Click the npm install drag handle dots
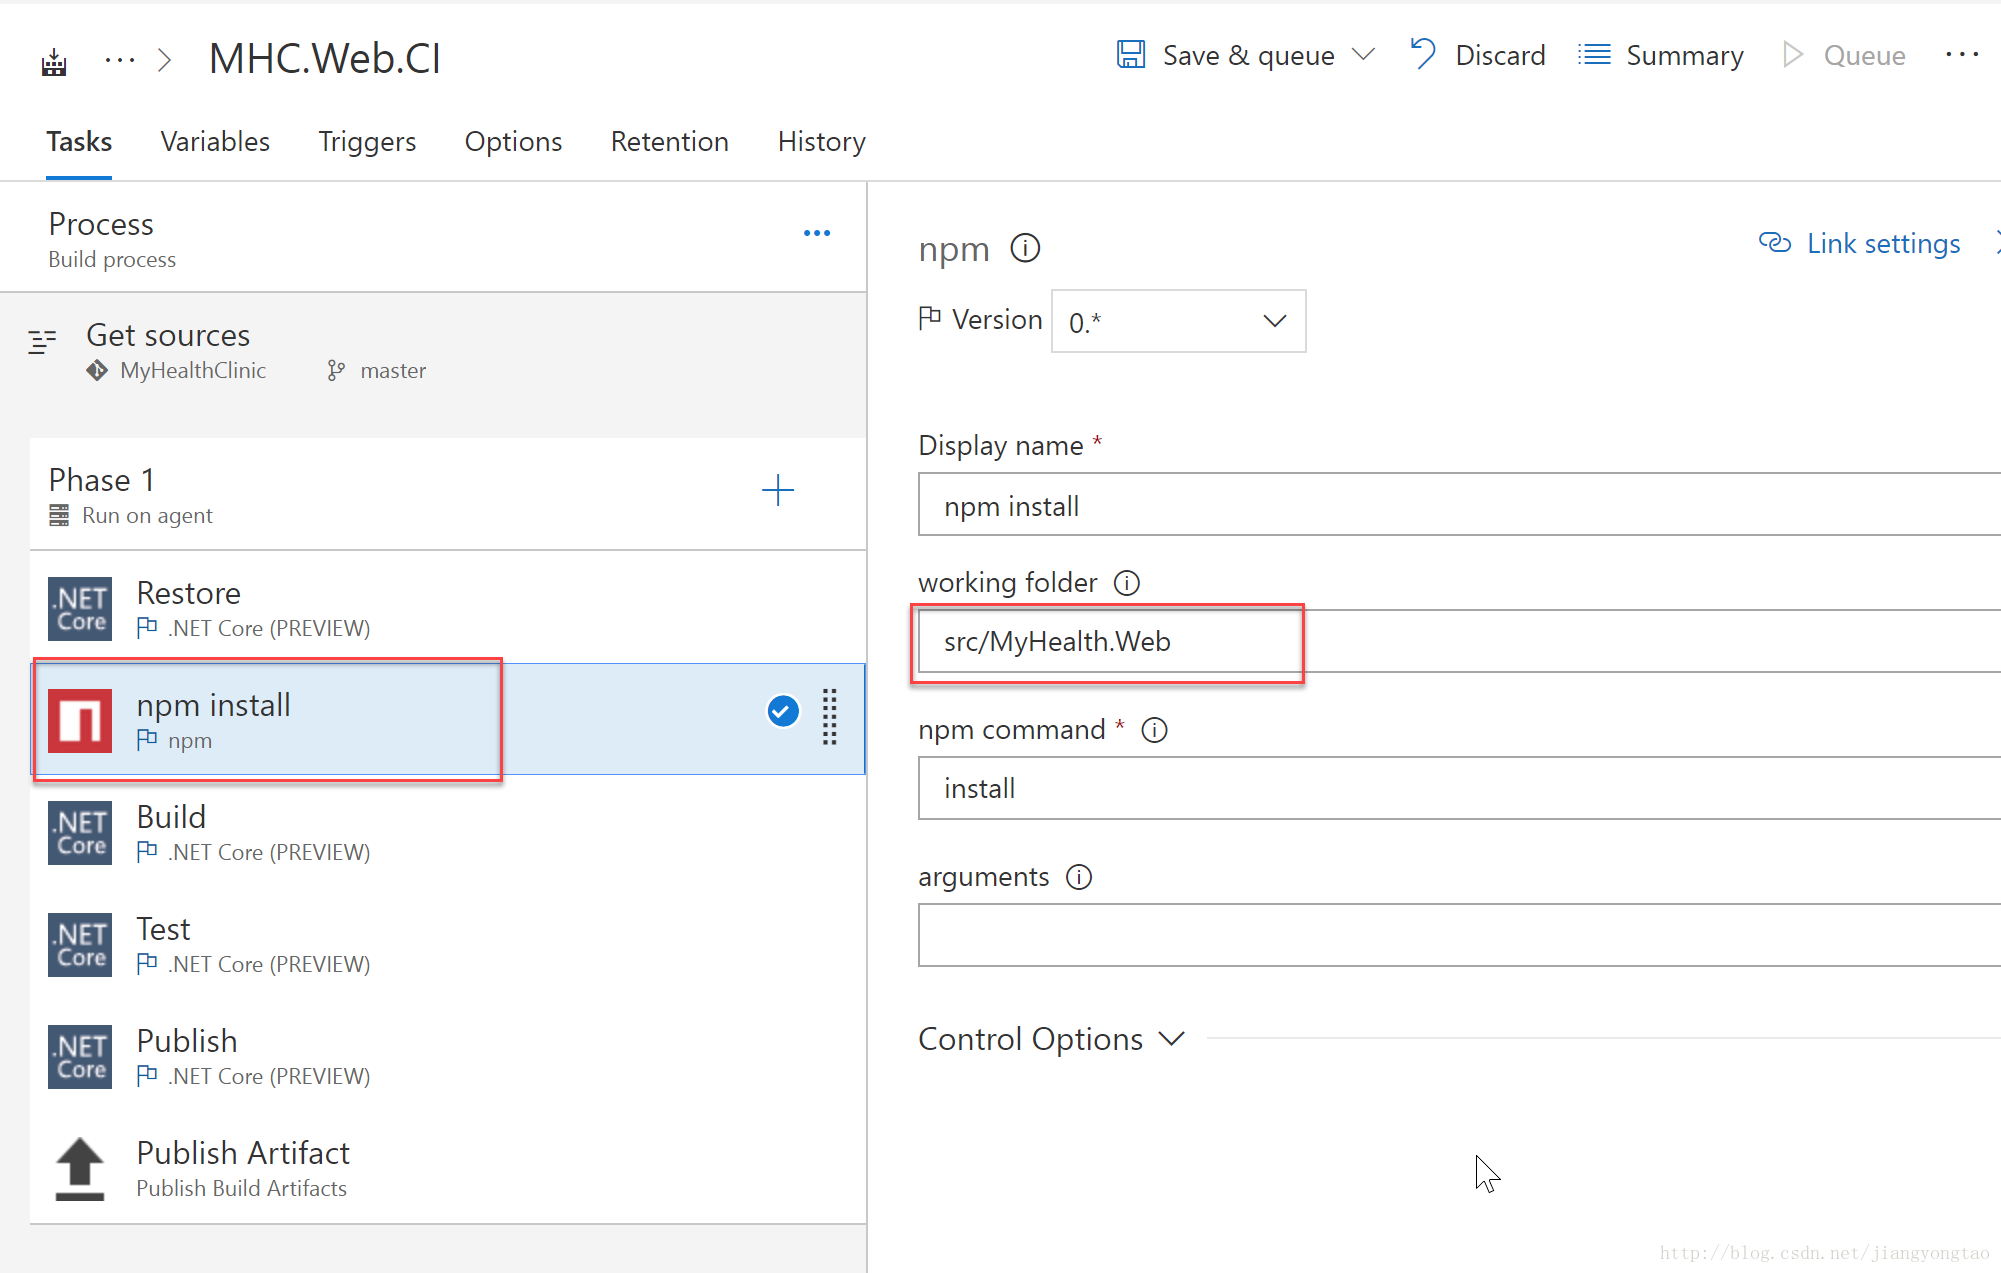This screenshot has width=2001, height=1273. (x=829, y=716)
